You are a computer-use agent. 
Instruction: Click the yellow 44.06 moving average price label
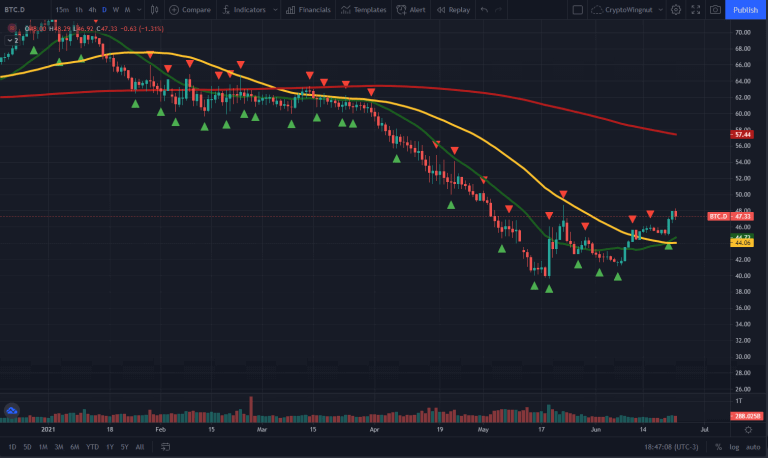[742, 243]
